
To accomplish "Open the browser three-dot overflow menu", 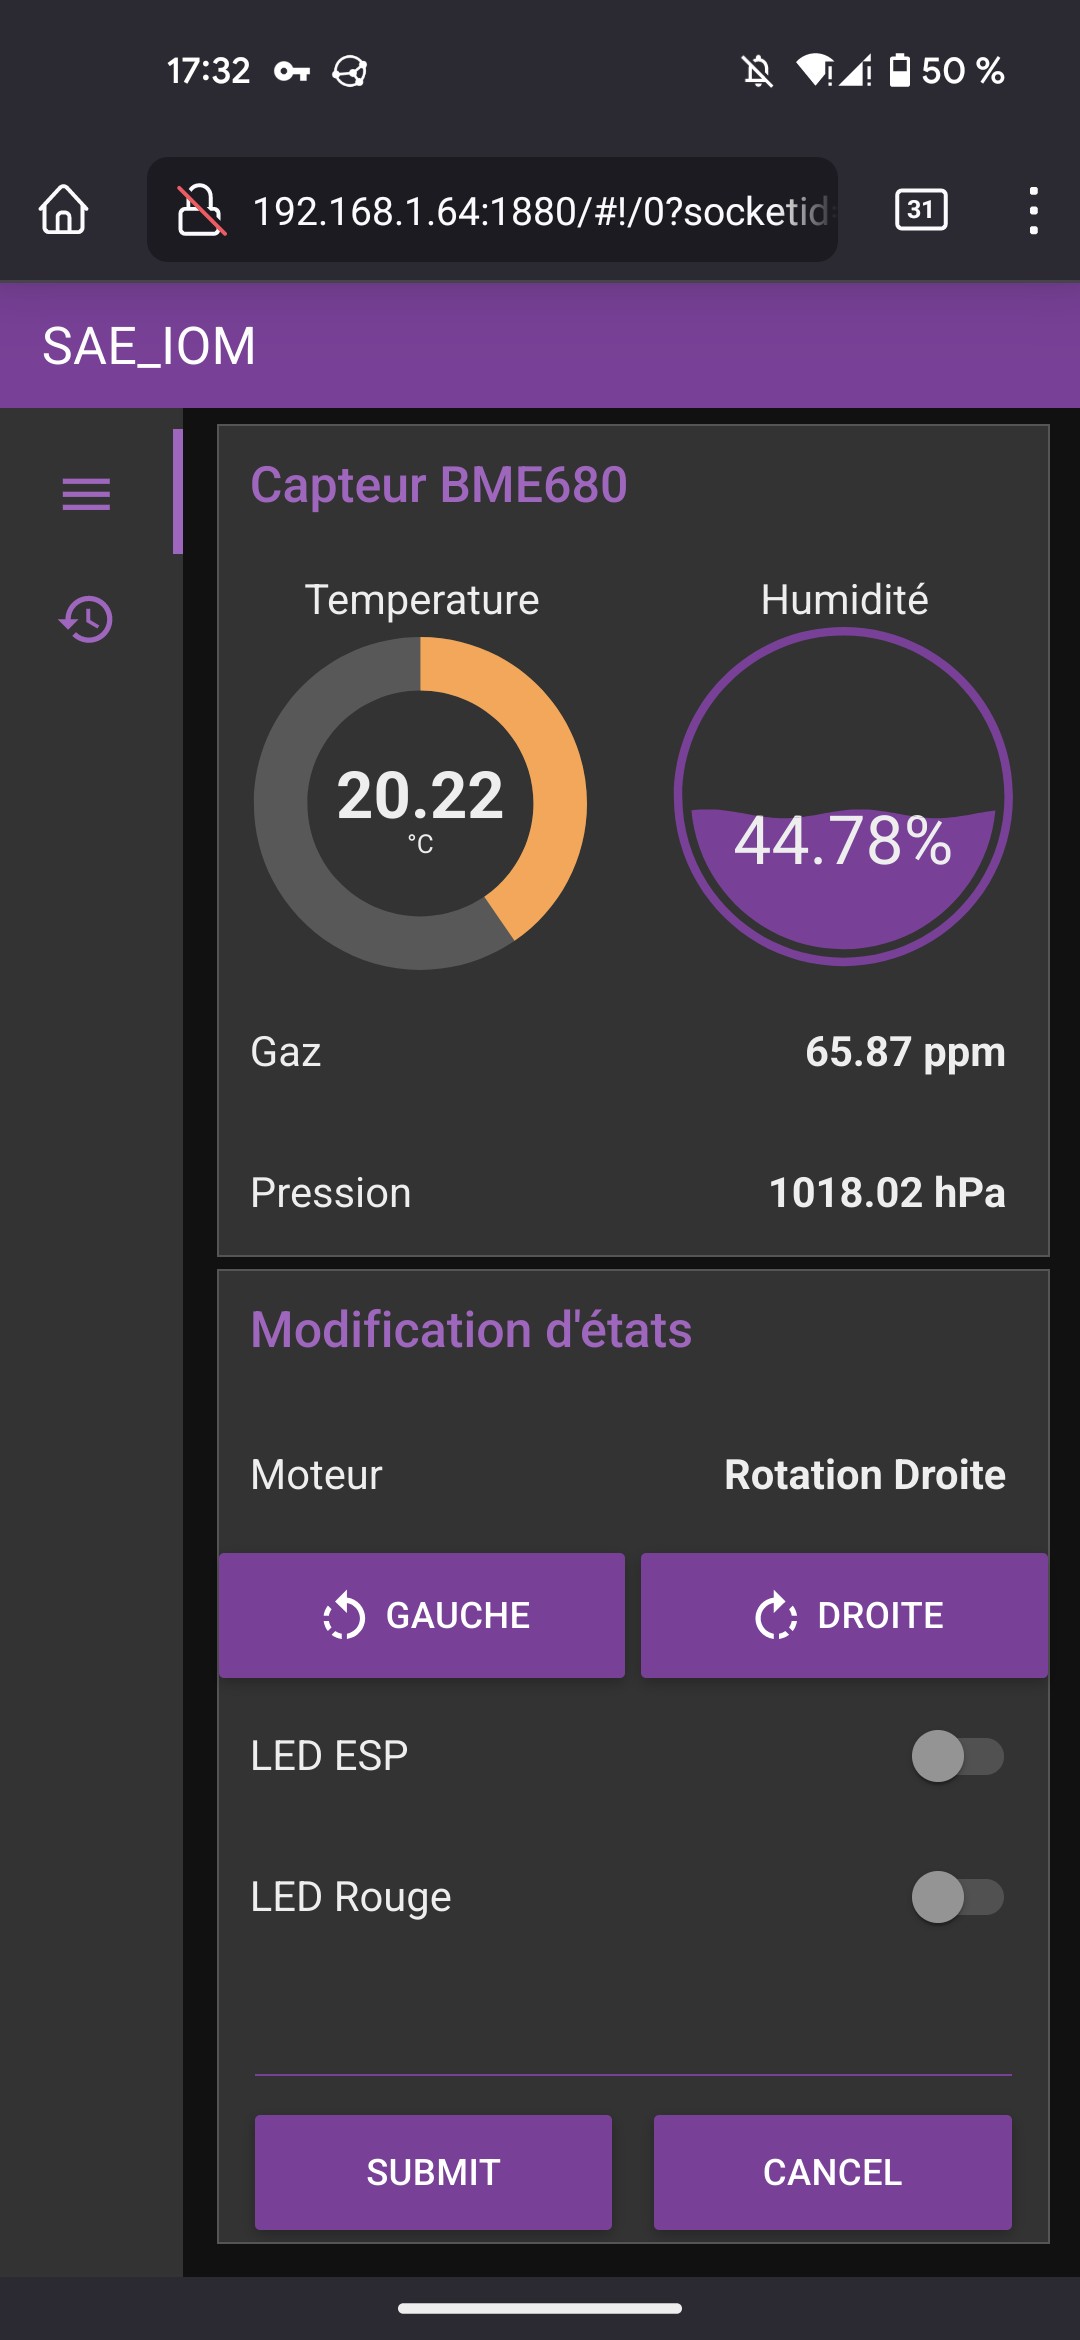I will (x=1033, y=210).
